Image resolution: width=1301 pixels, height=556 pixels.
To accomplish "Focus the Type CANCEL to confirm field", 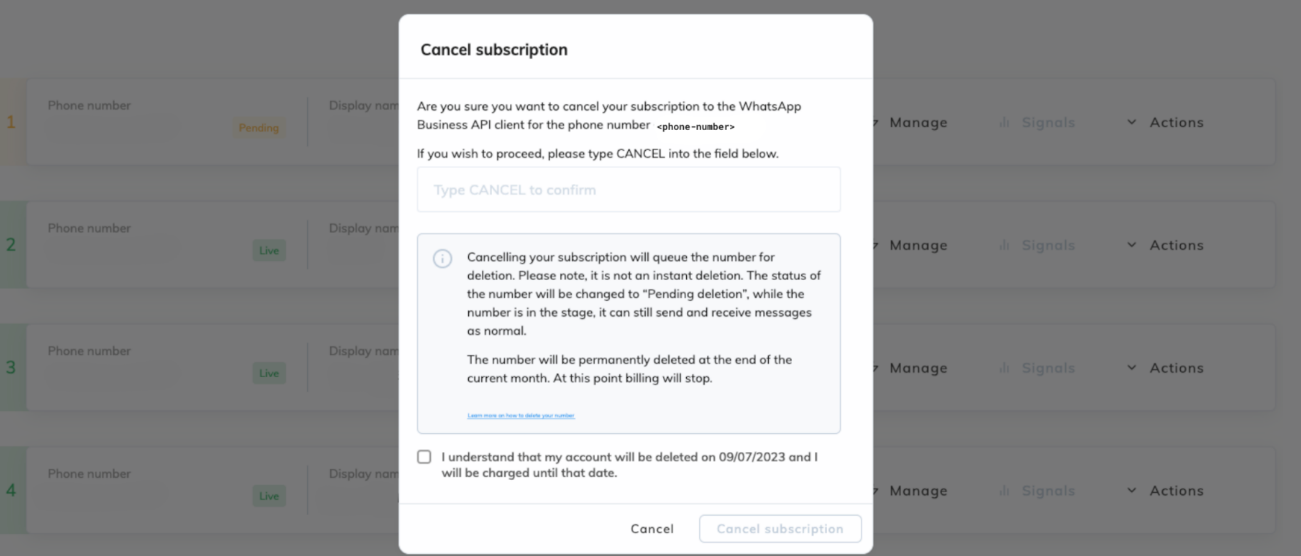I will [628, 190].
